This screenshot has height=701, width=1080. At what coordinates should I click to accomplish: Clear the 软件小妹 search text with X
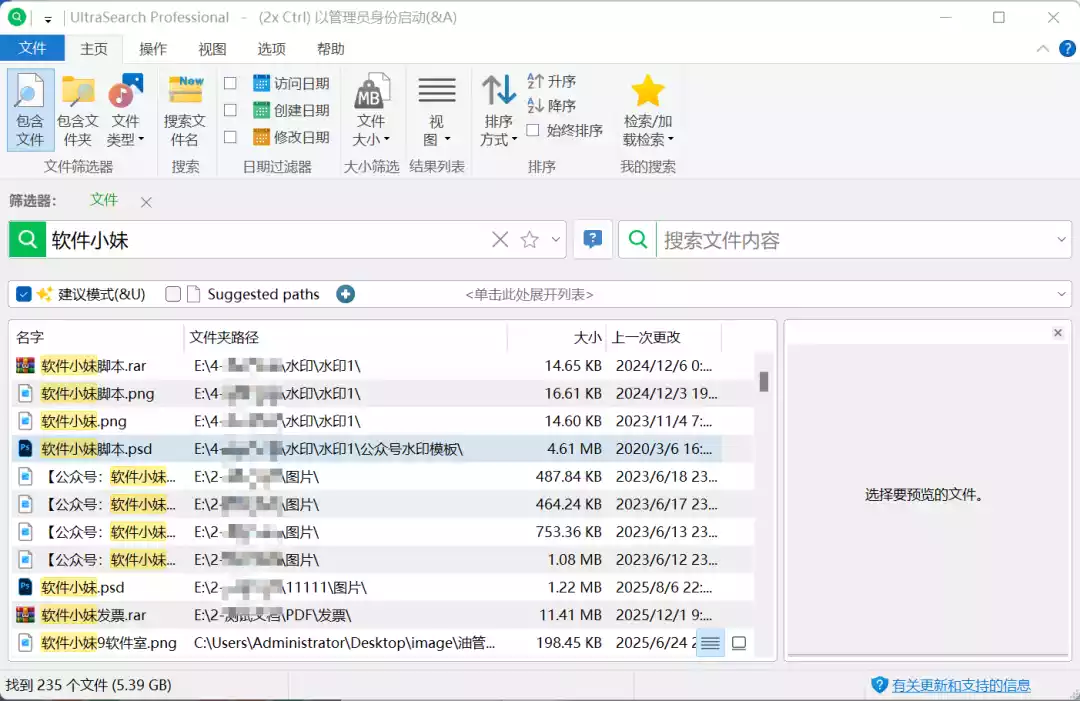point(500,240)
